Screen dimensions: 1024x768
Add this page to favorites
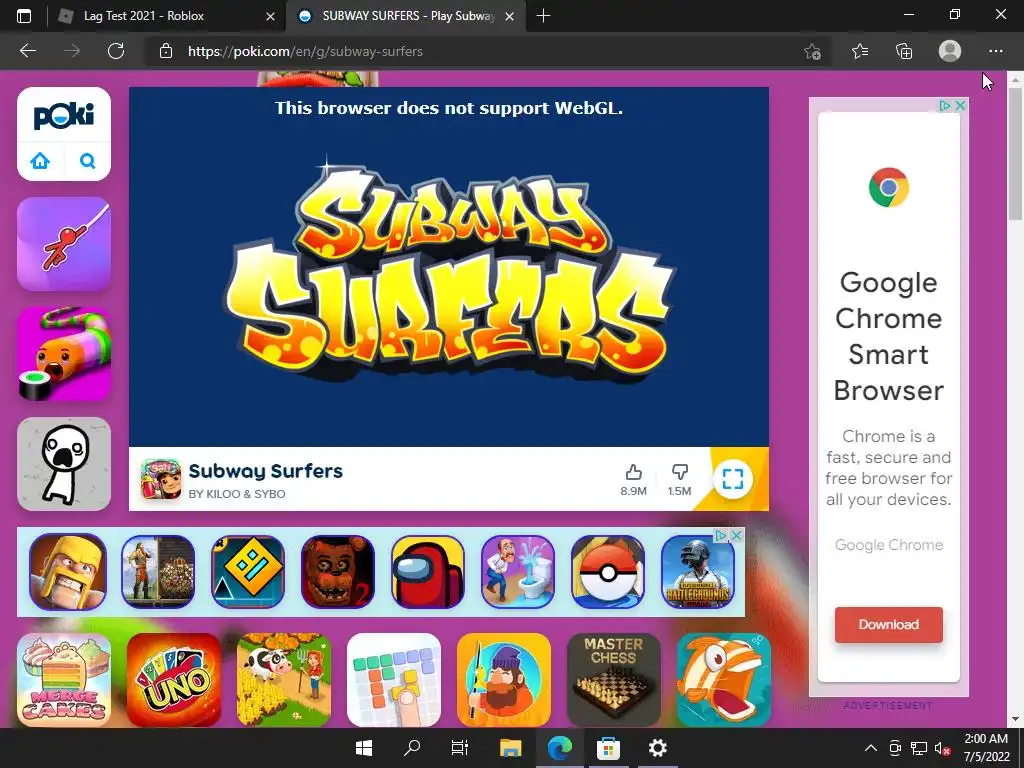(x=812, y=51)
